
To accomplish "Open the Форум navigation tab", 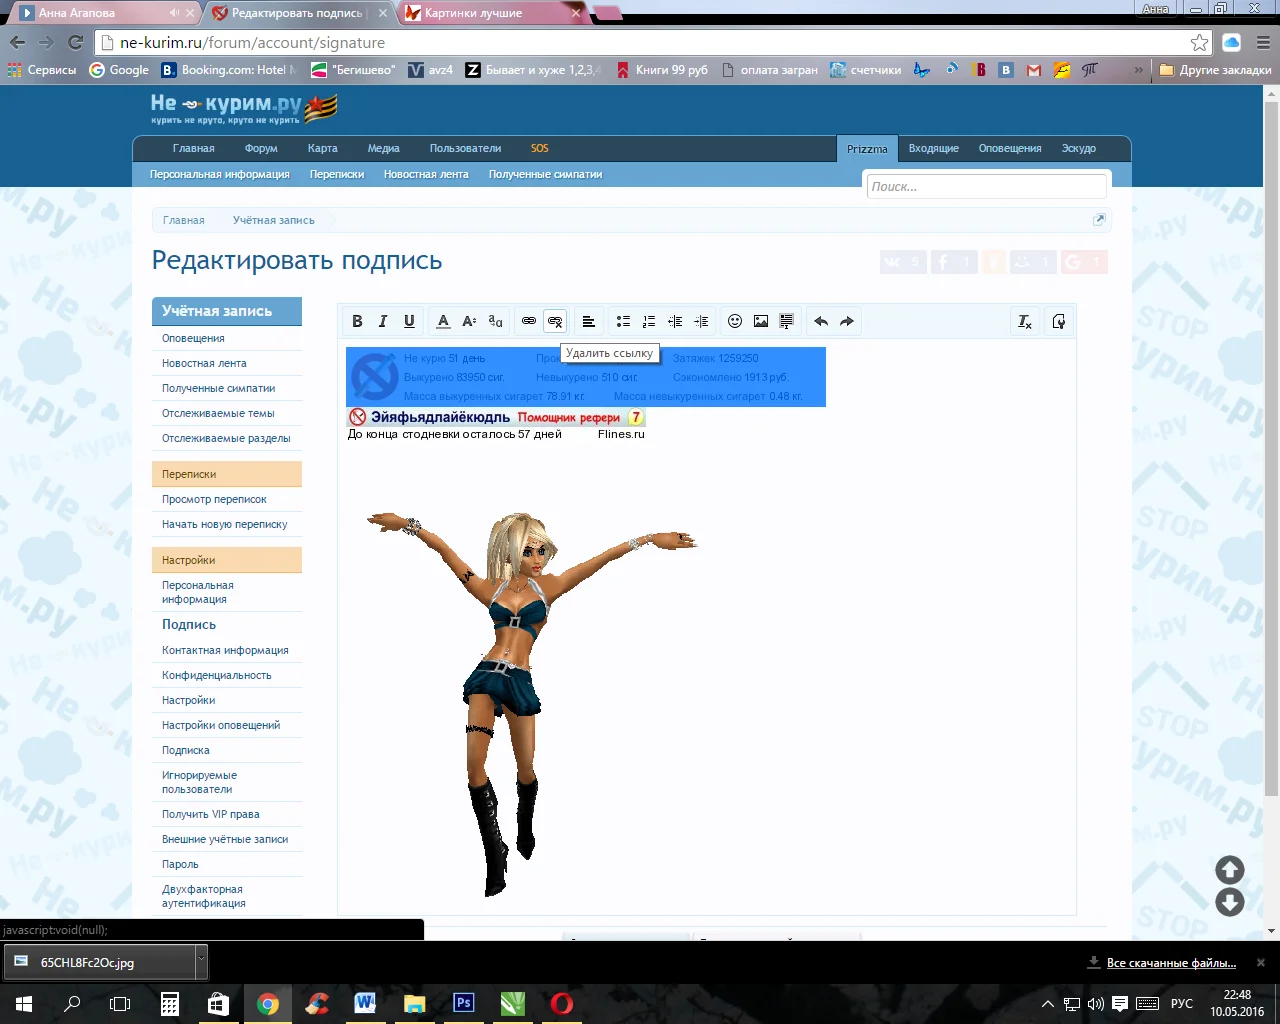I will coord(261,148).
